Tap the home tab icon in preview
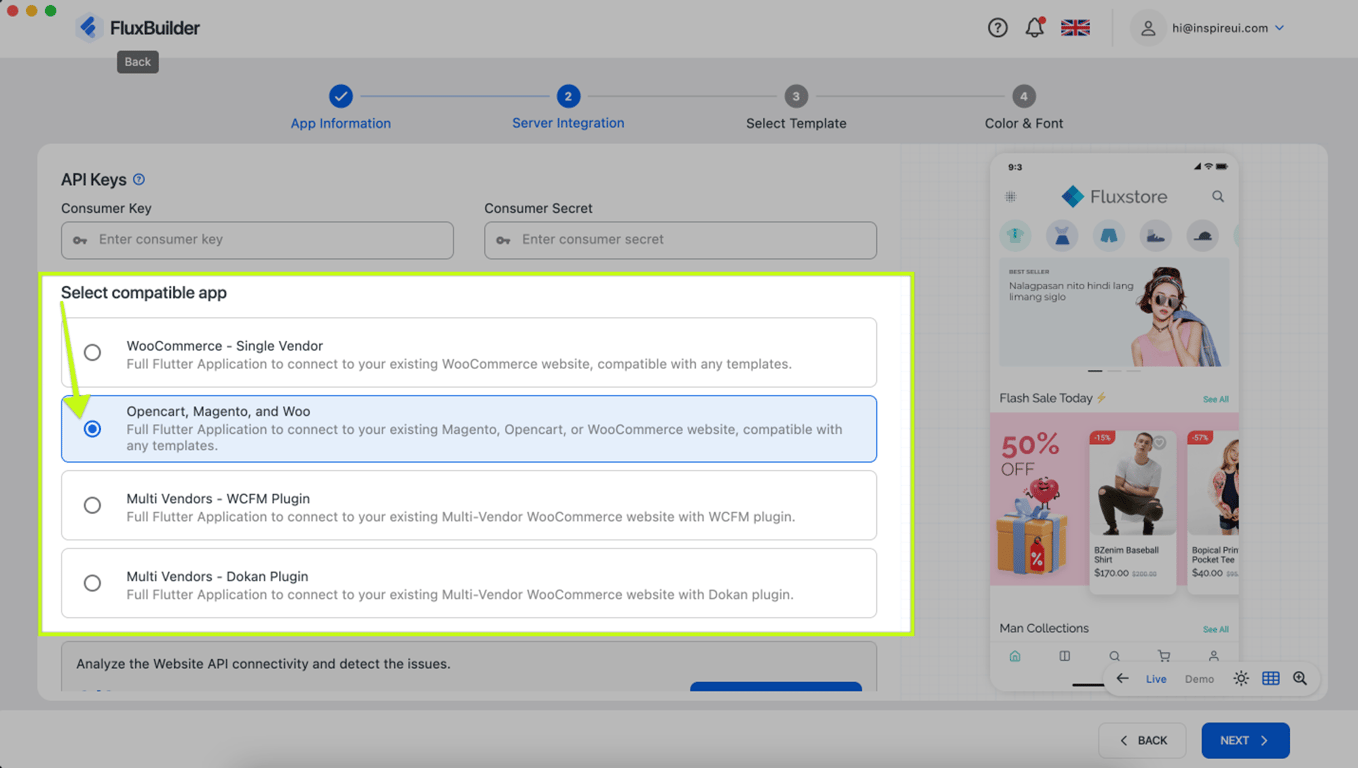The image size is (1358, 768). point(1015,656)
